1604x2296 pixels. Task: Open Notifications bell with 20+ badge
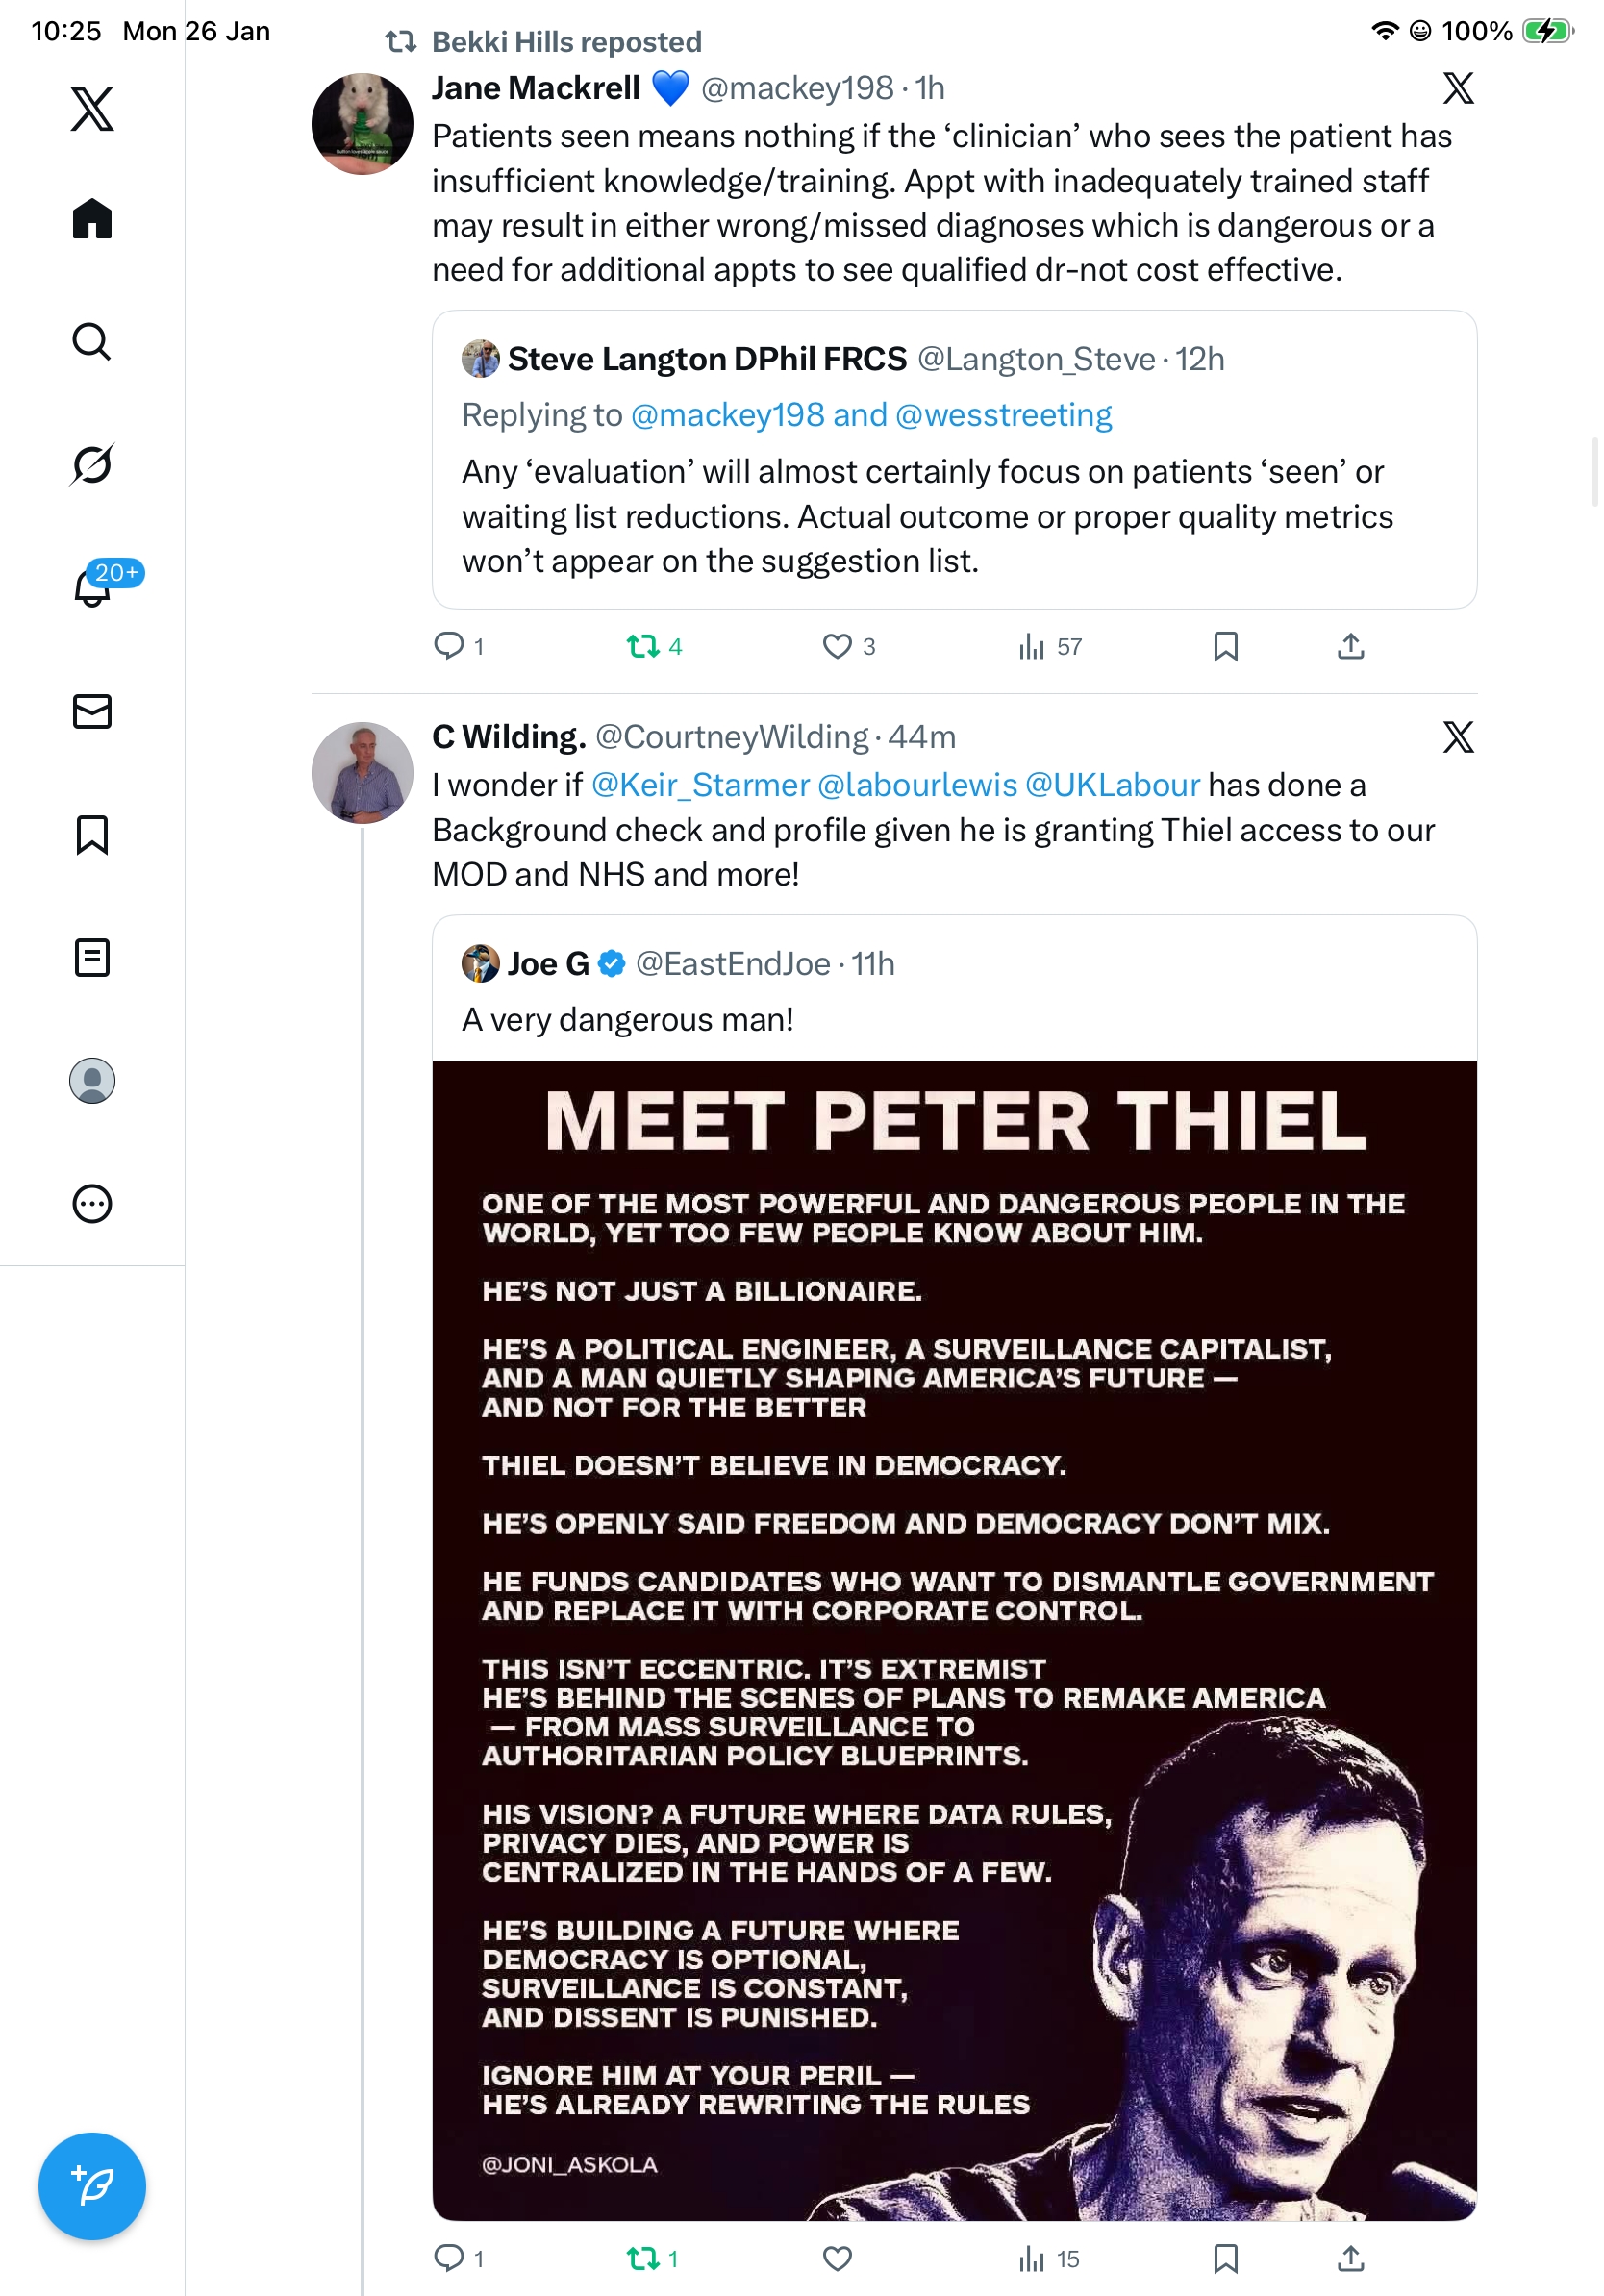click(92, 588)
